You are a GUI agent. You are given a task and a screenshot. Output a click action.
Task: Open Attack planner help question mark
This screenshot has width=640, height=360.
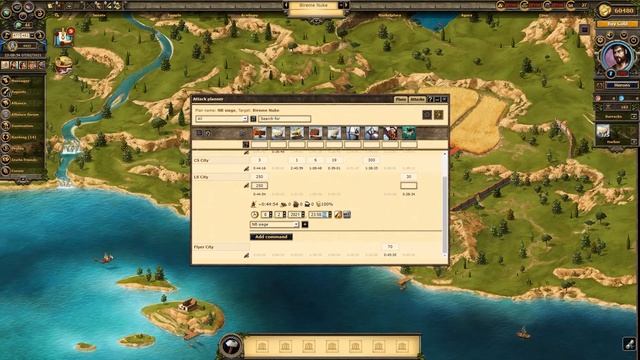(x=430, y=99)
